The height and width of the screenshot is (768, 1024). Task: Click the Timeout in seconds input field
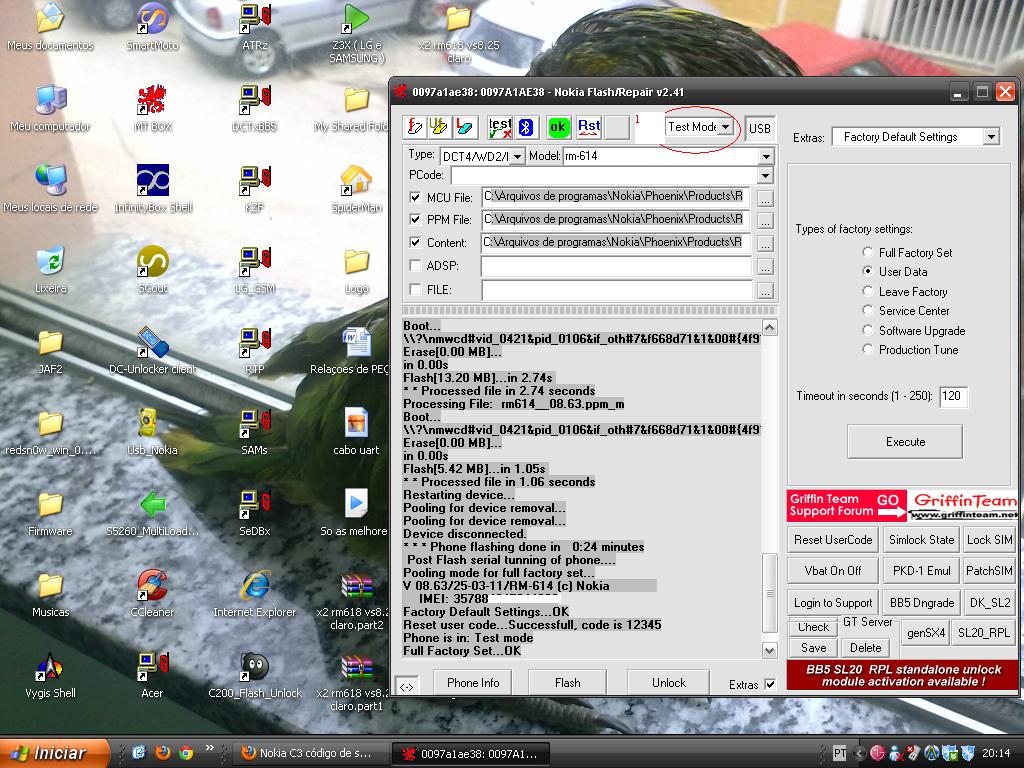[x=952, y=396]
